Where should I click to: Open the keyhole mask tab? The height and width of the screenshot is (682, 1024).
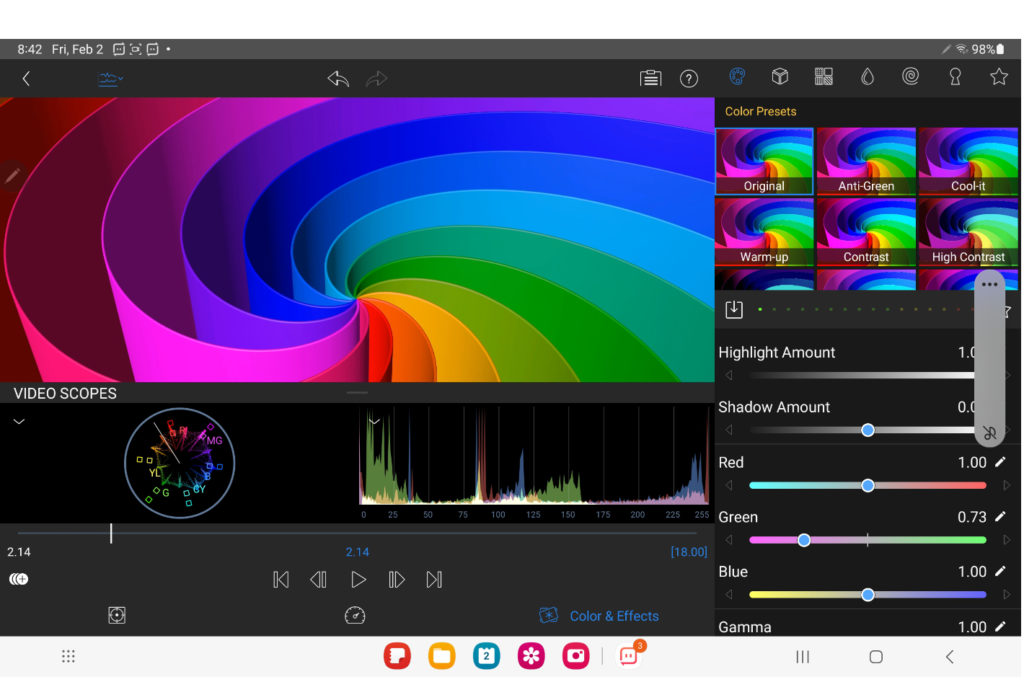(x=955, y=77)
